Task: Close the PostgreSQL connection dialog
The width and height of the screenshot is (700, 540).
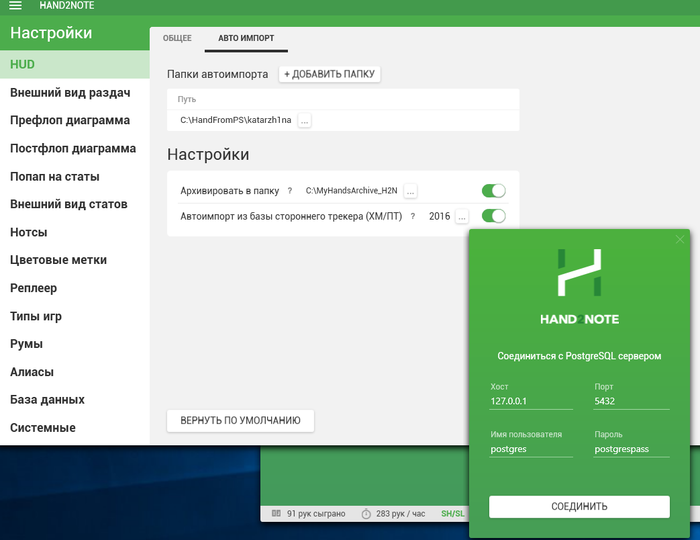Action: pos(679,240)
